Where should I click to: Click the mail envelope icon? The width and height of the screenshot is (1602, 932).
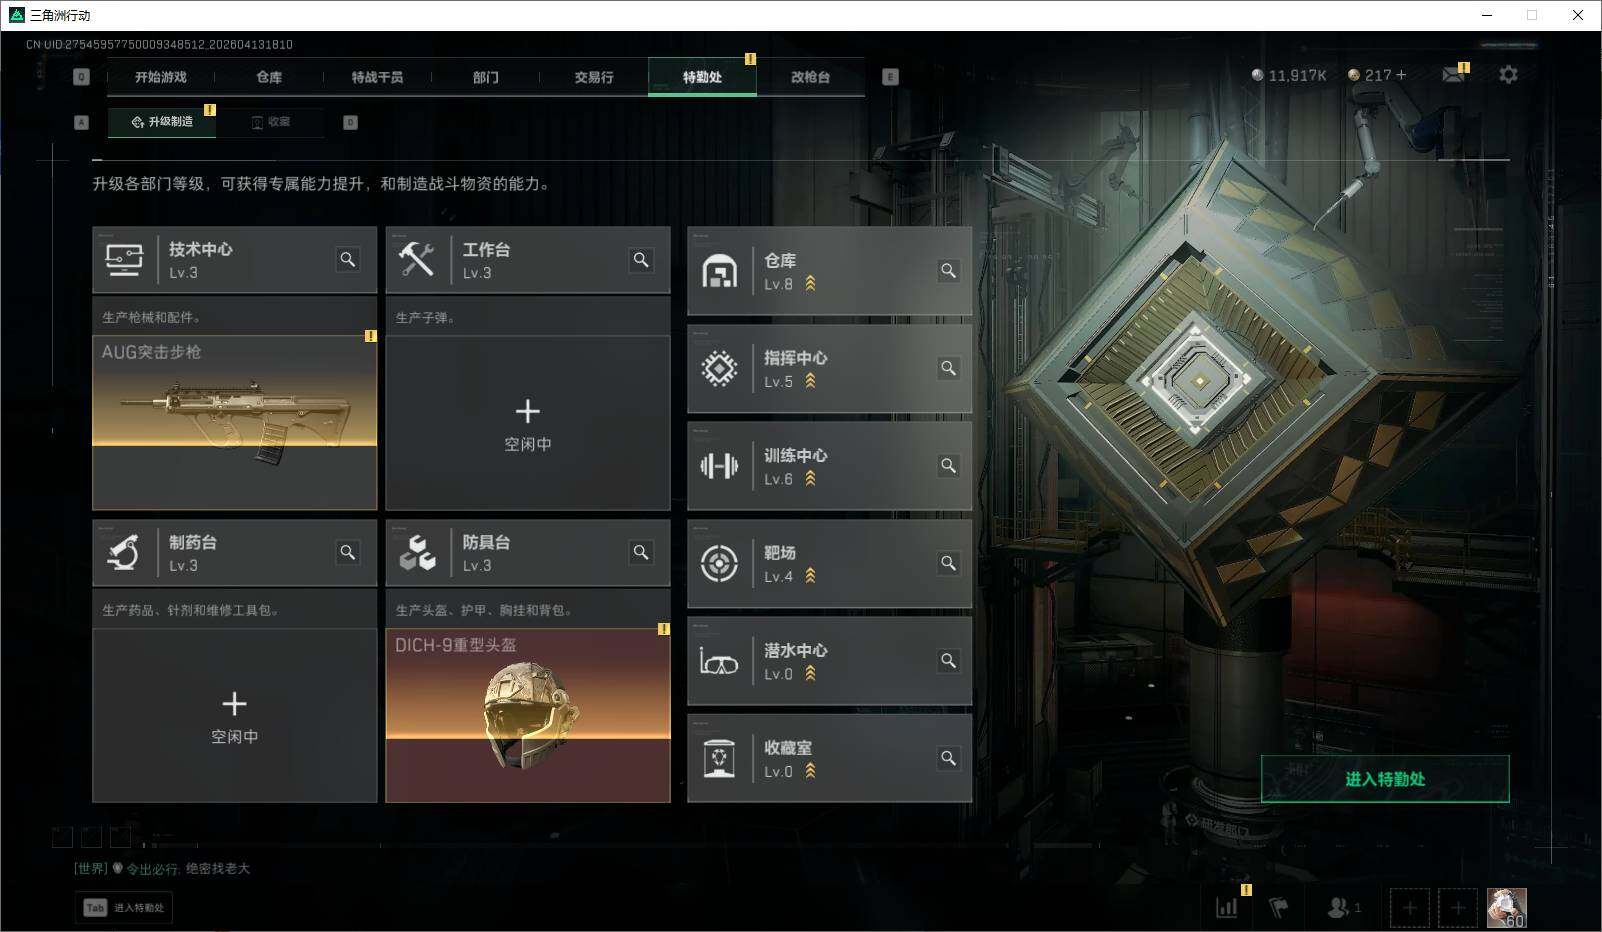[1453, 75]
